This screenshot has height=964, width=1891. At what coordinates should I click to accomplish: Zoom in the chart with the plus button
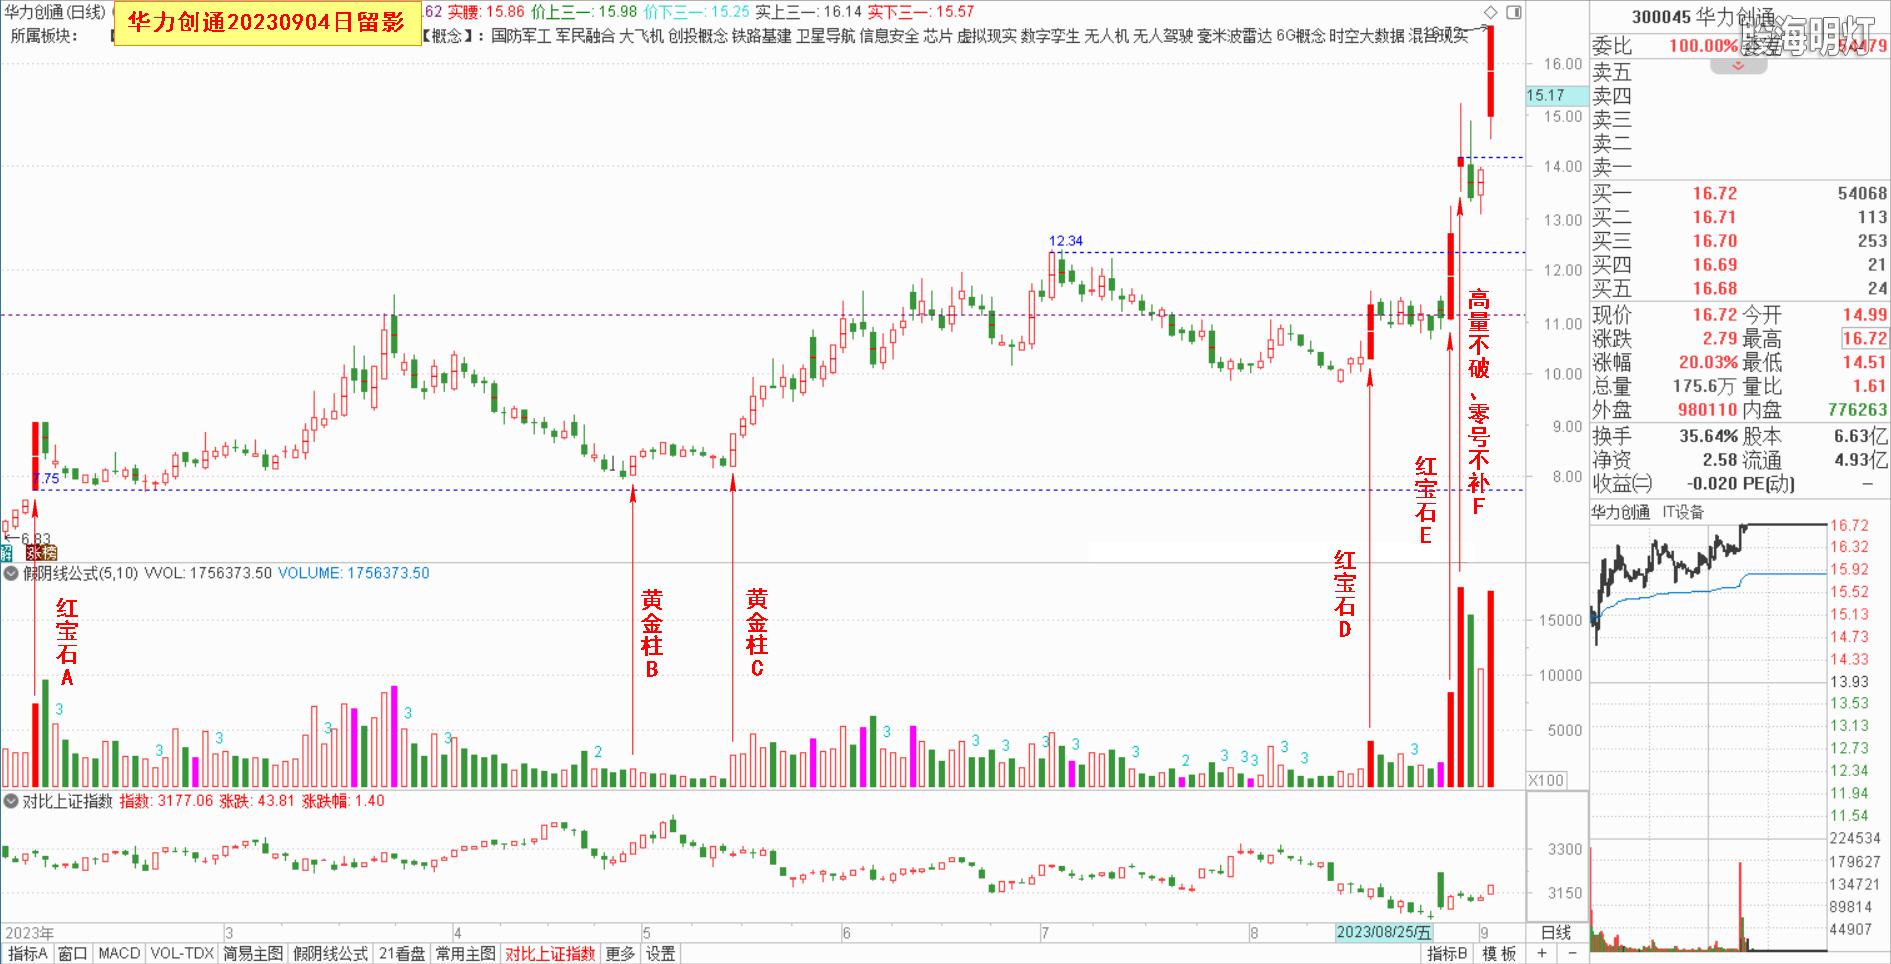point(1542,954)
